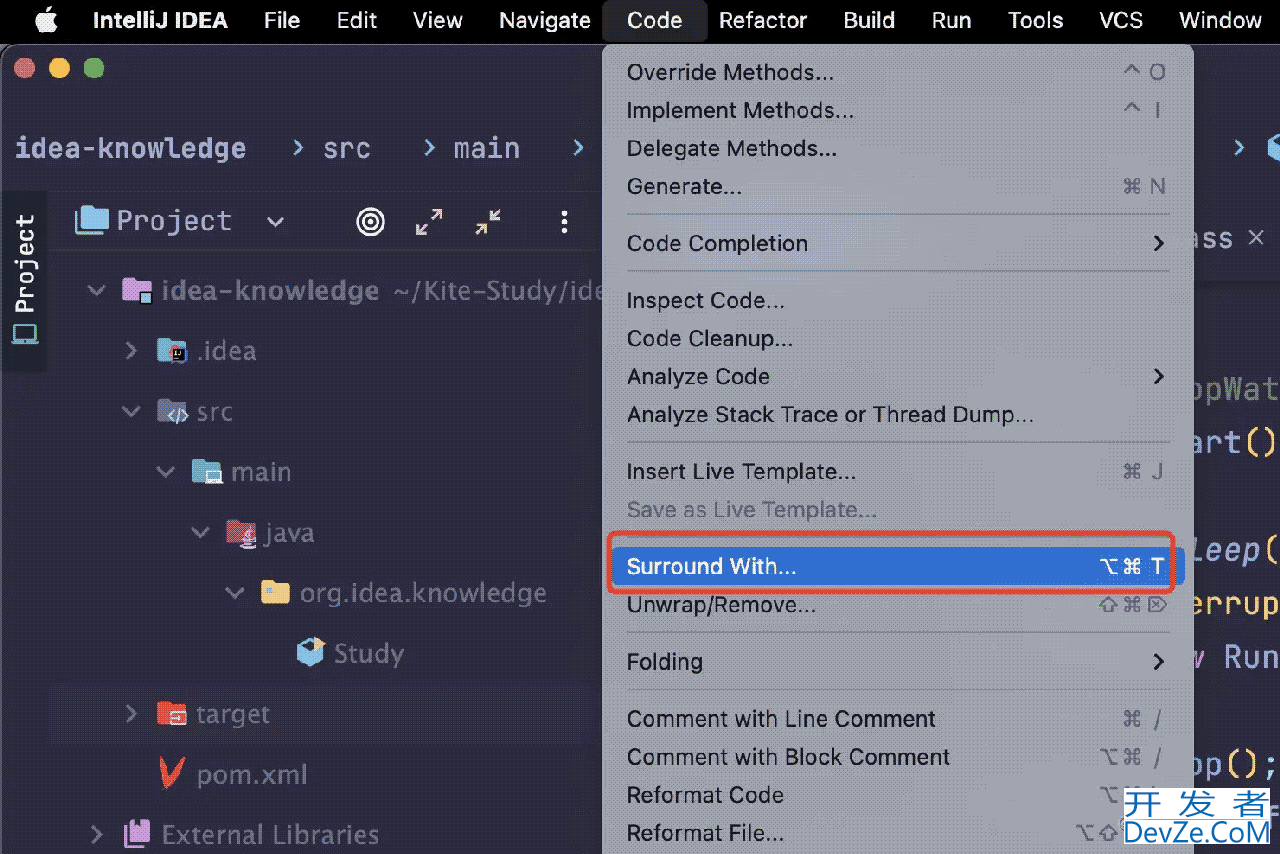Expand the External Libraries node
Image resolution: width=1280 pixels, height=854 pixels.
coord(97,834)
